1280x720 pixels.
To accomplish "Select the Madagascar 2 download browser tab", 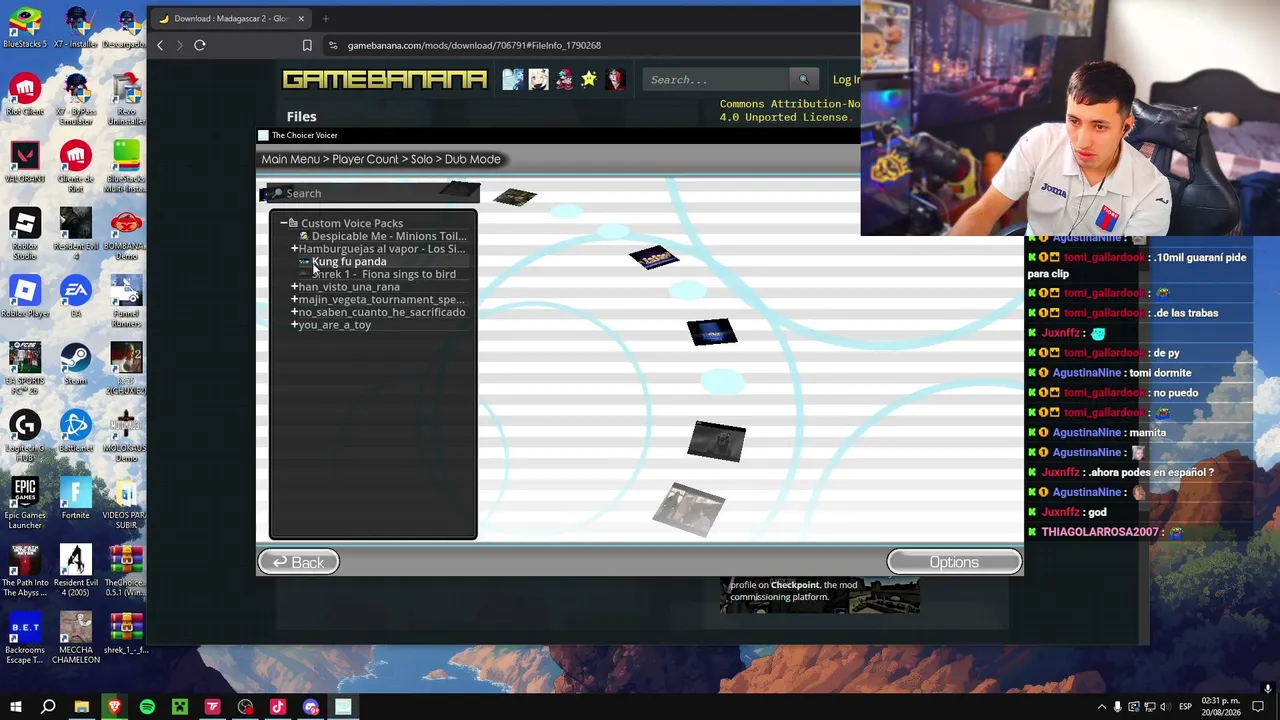I will pyautogui.click(x=231, y=18).
